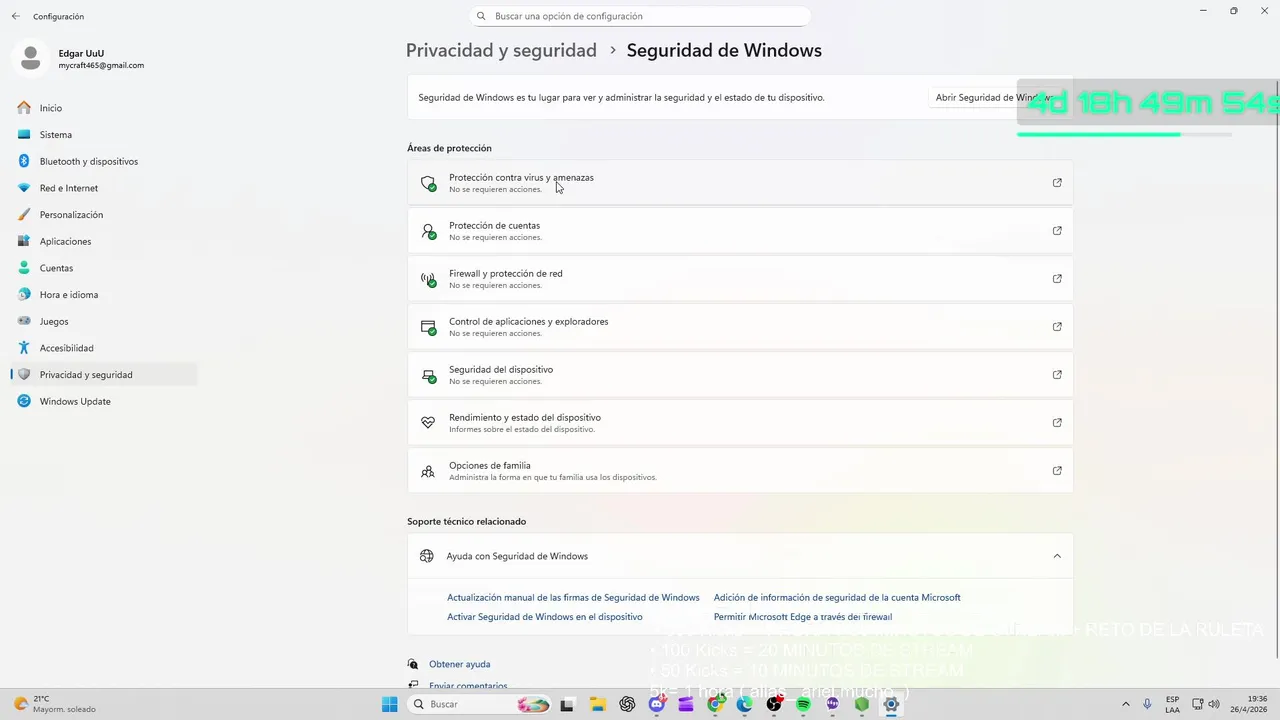
Task: Open Personalización settings
Action: [x=104, y=214]
